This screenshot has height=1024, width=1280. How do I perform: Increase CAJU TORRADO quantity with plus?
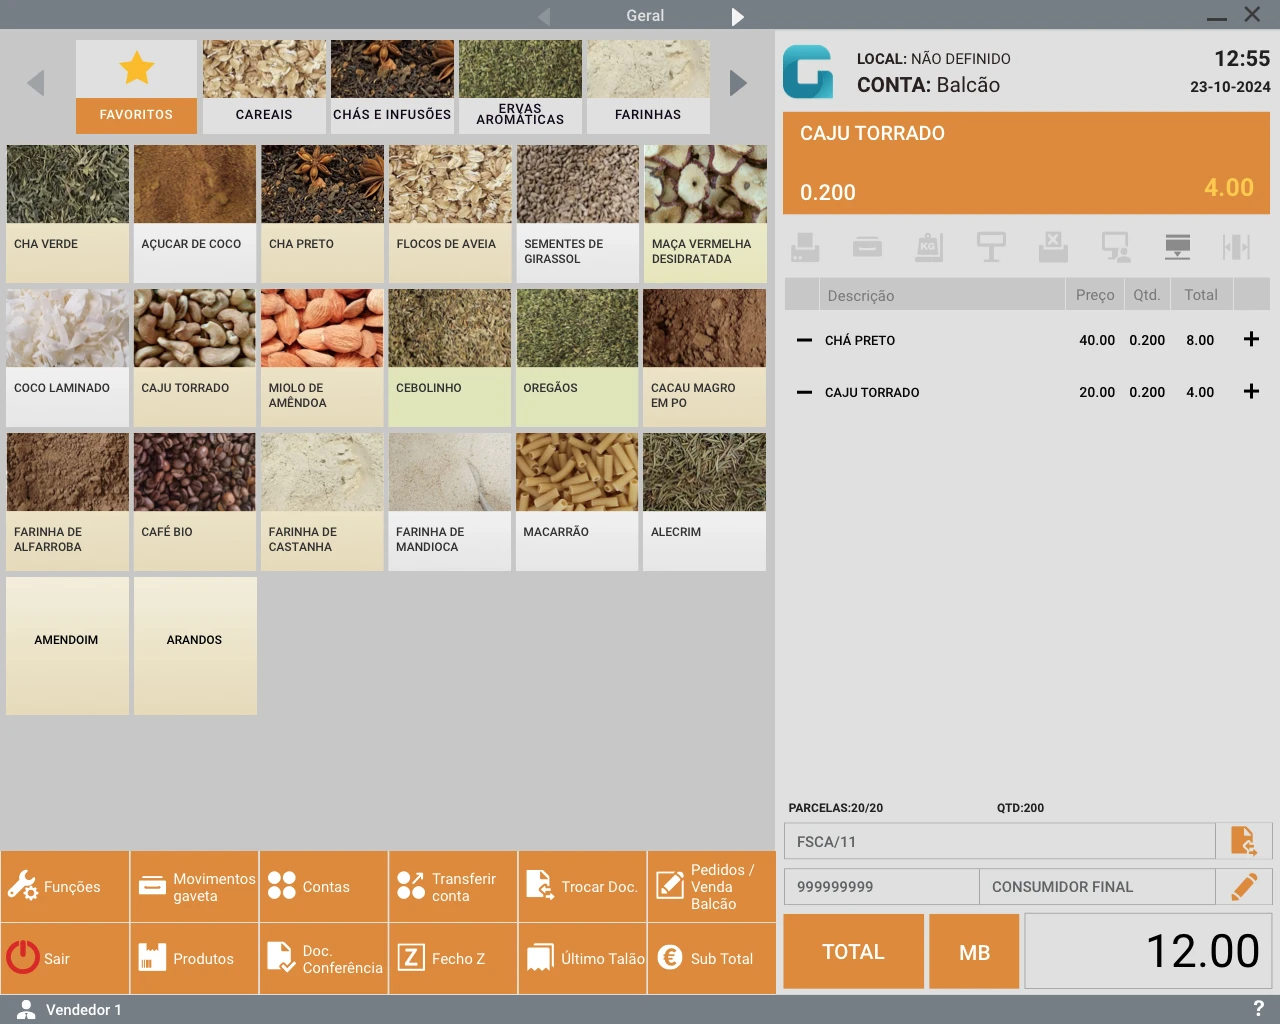1251,392
